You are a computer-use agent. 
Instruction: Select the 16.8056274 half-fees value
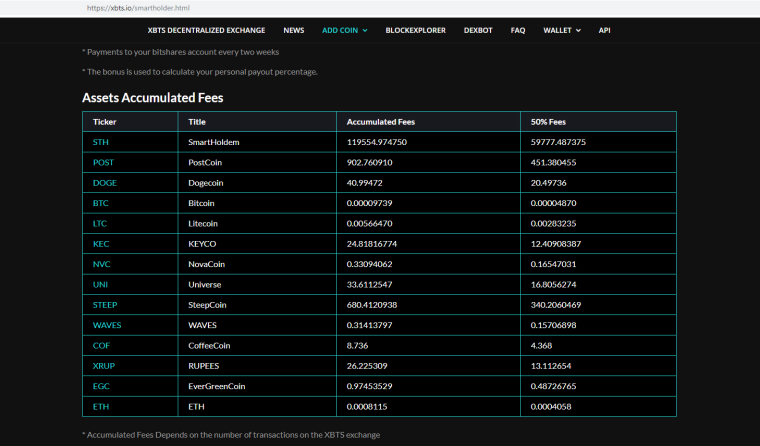coord(553,285)
